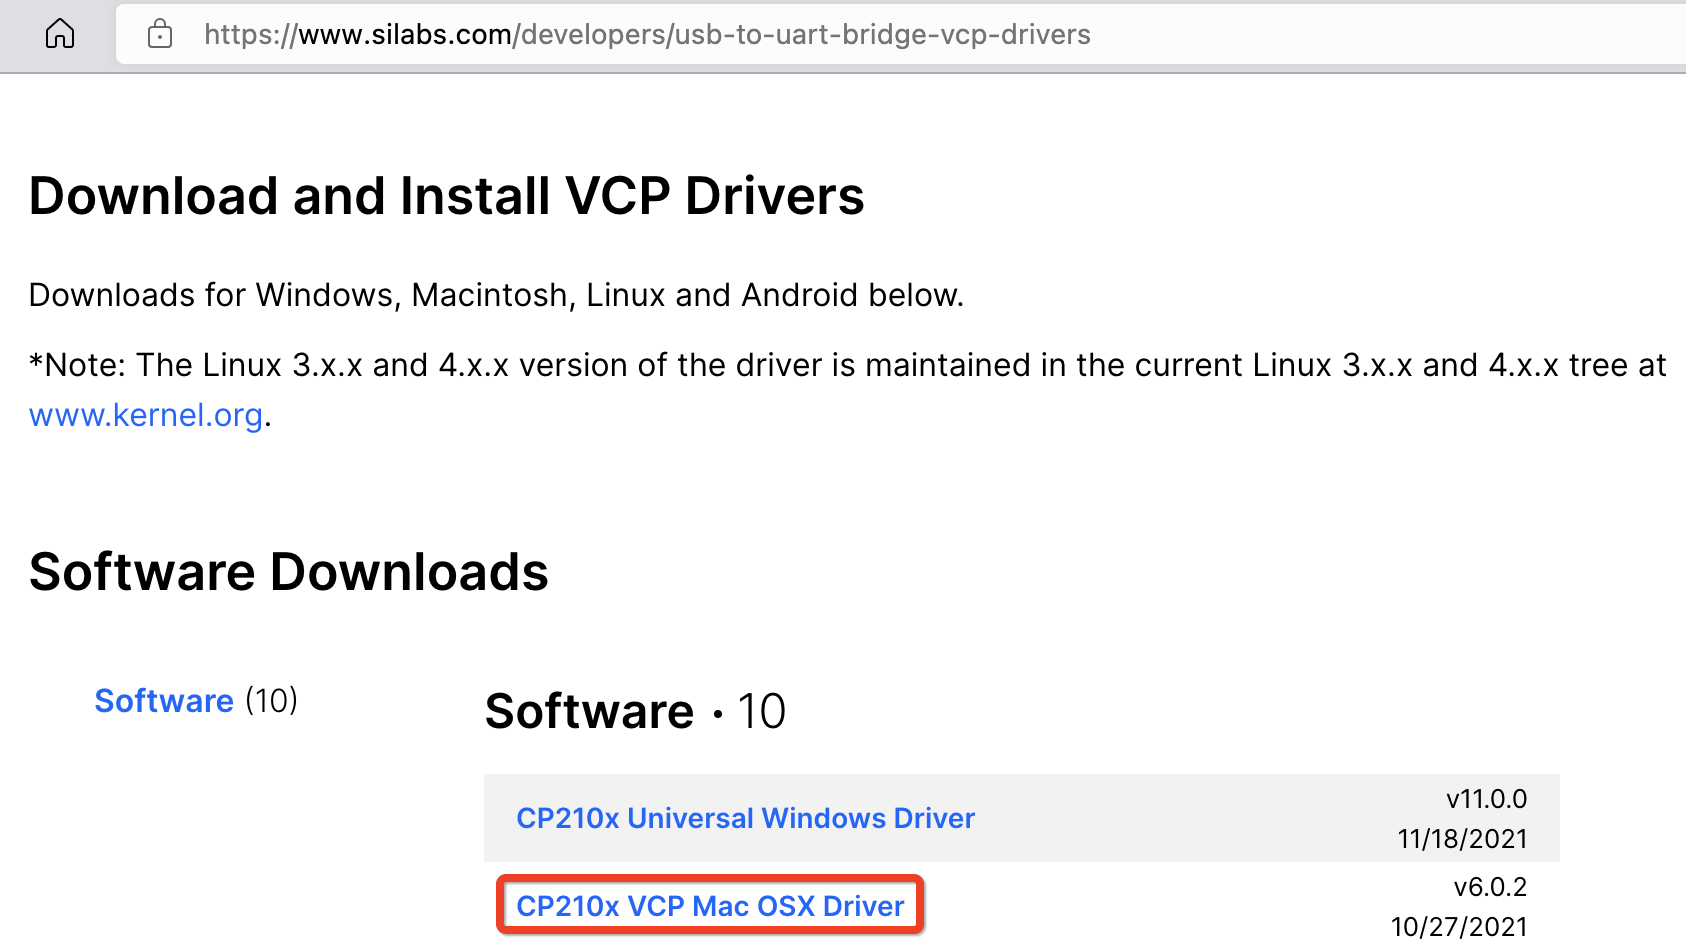Click version text v6.0.2 for Mac driver
The image size is (1686, 940).
point(1490,886)
